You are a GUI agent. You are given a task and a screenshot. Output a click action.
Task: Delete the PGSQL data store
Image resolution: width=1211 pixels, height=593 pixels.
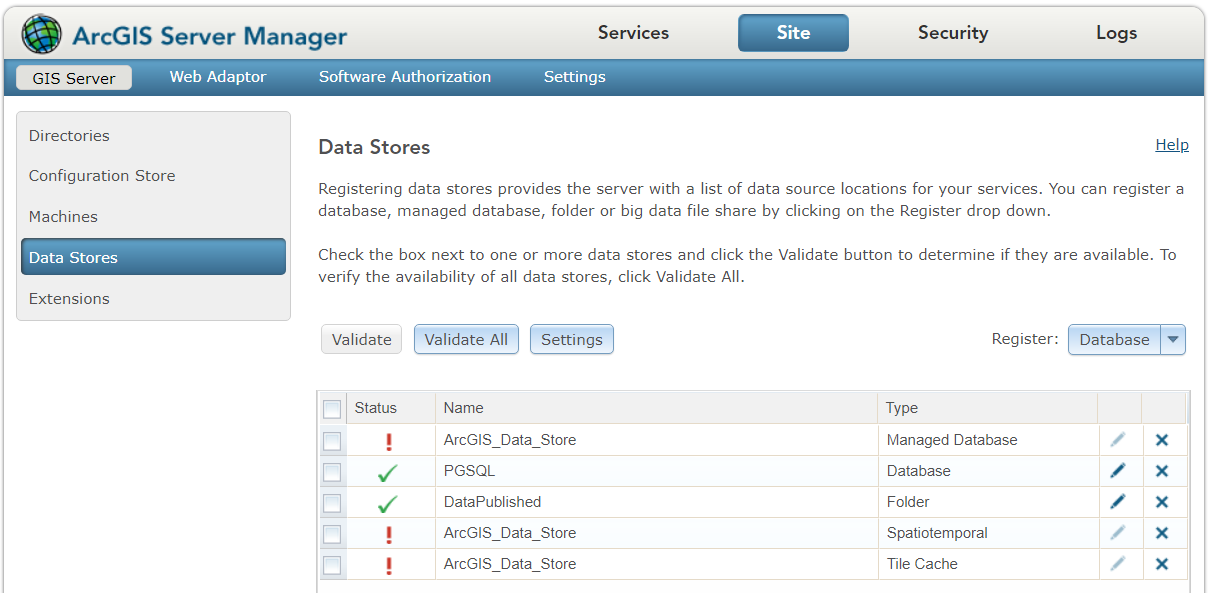(x=1162, y=471)
